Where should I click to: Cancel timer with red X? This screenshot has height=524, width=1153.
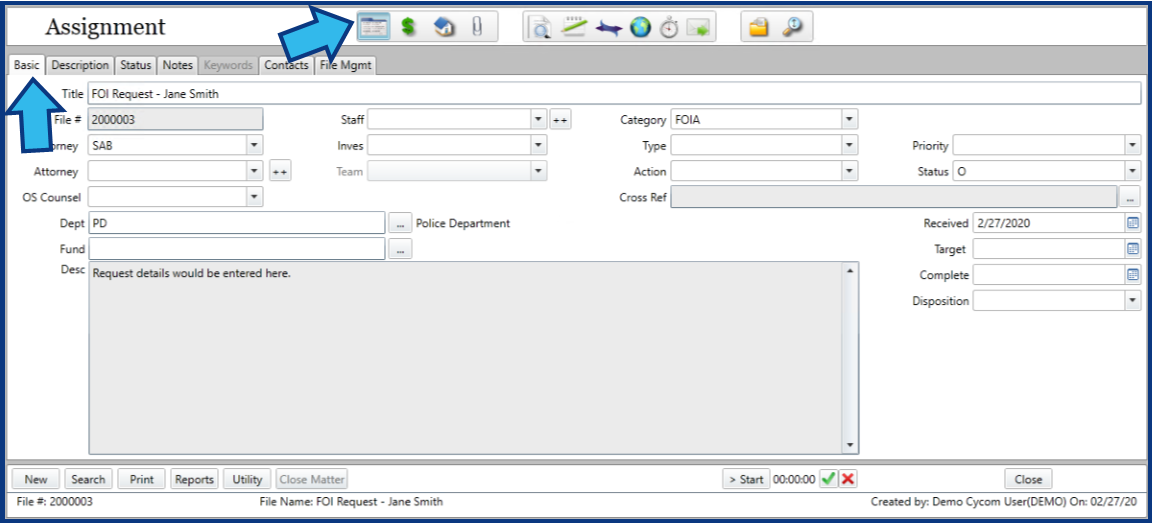(848, 479)
